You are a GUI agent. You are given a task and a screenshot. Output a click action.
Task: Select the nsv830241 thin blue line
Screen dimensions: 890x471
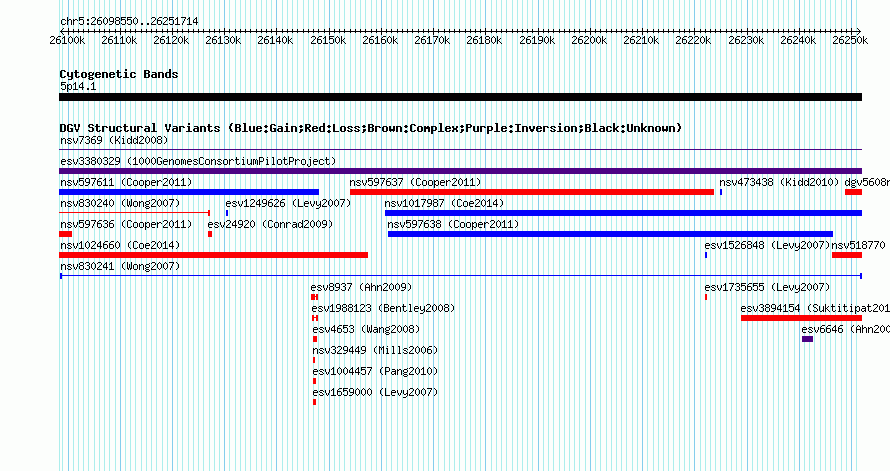point(460,276)
